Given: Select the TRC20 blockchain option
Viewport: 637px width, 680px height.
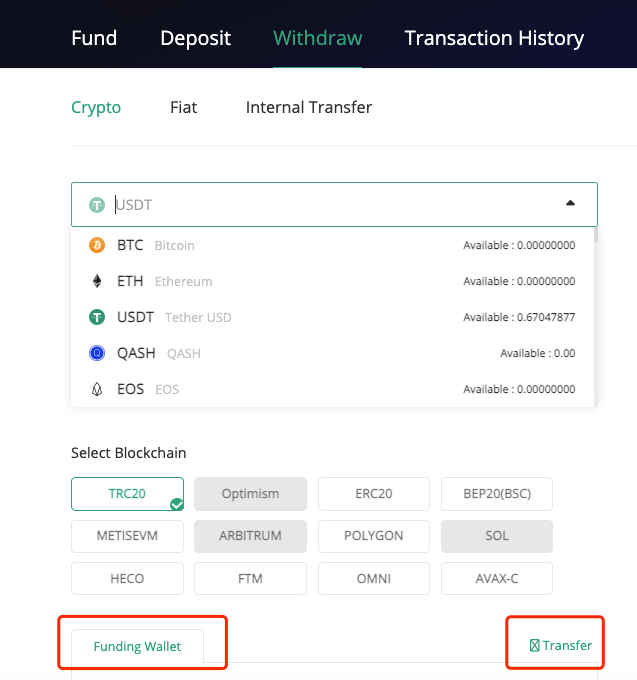Looking at the screenshot, I should click(127, 494).
